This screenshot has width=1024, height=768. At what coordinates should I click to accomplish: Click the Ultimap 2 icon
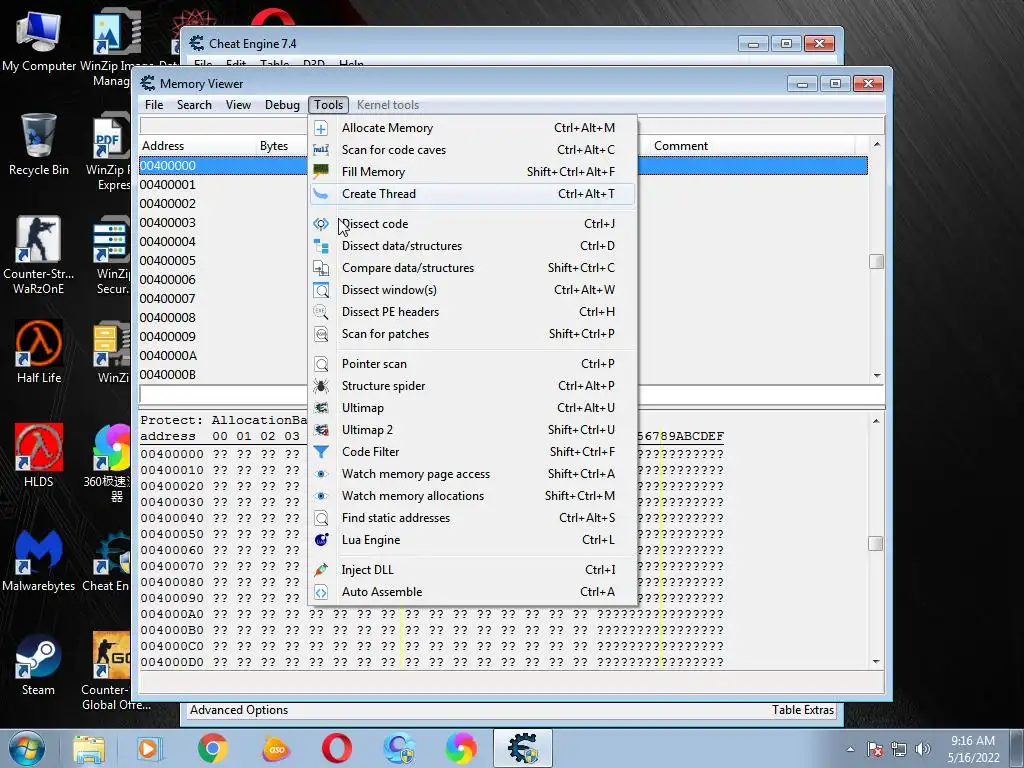[321, 430]
